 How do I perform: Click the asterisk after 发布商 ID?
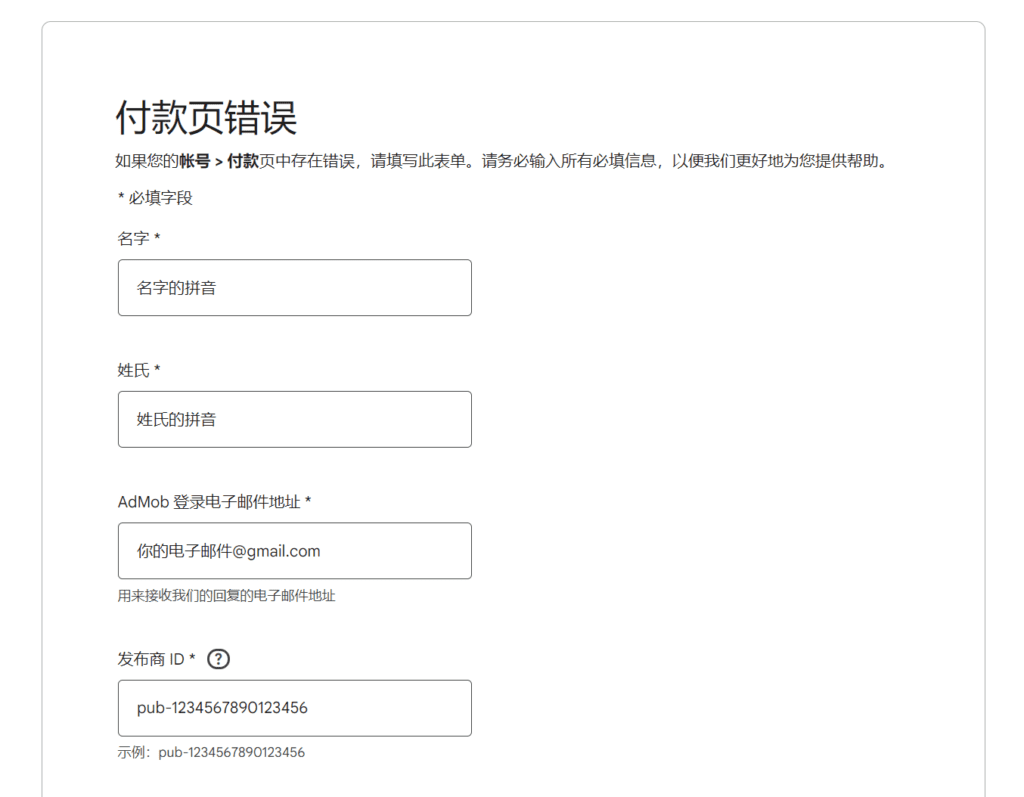(x=192, y=659)
